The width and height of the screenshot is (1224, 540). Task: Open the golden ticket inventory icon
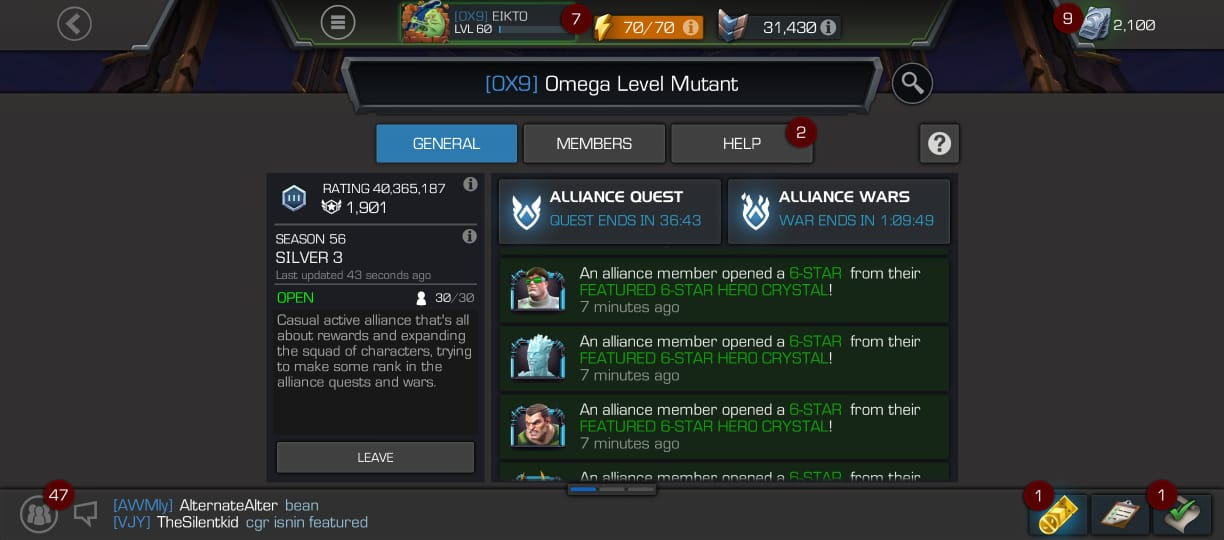point(1058,515)
